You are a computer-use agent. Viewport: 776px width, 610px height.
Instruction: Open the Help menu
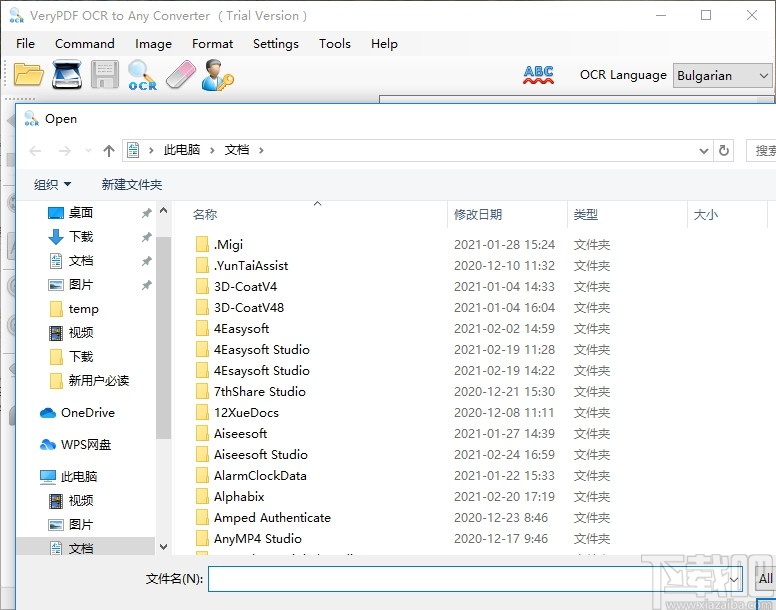[384, 44]
